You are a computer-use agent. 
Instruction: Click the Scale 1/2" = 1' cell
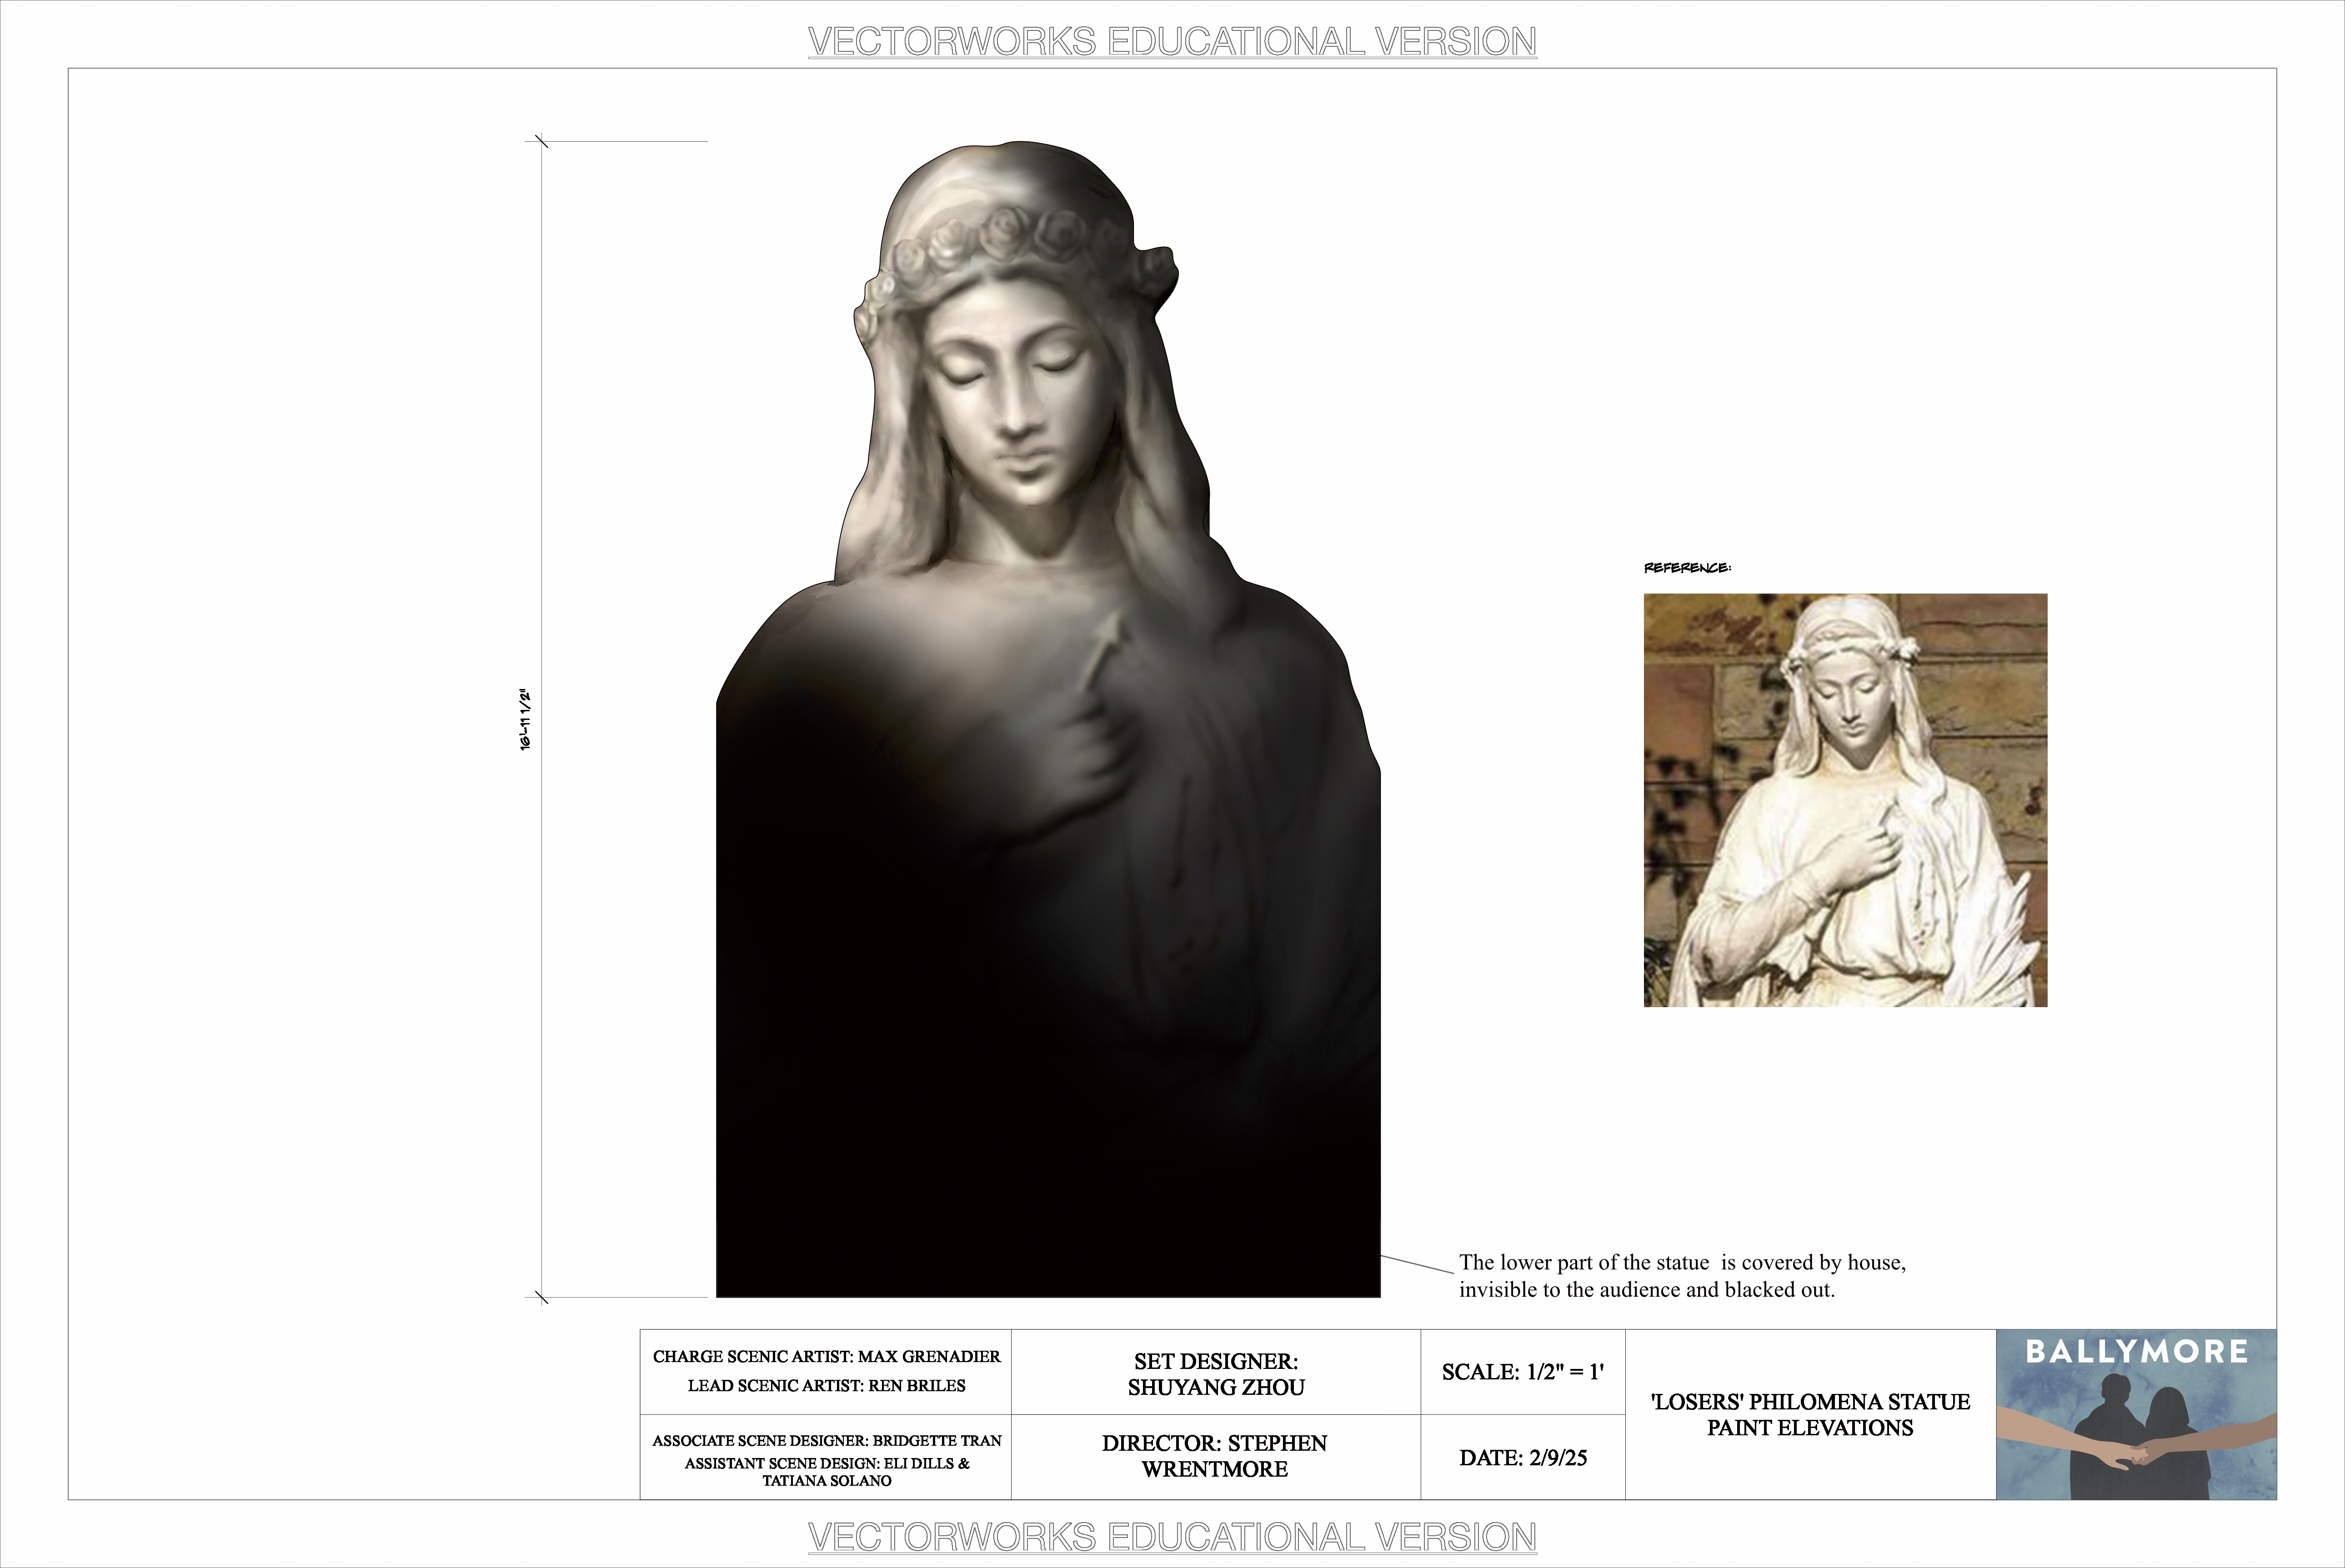1522,1373
